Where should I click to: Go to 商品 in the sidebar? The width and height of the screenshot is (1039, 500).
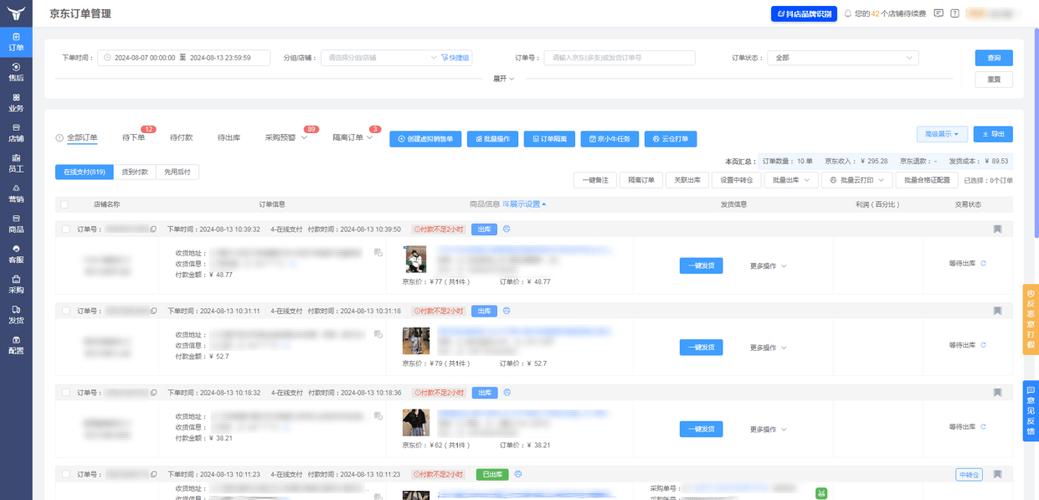coord(16,224)
